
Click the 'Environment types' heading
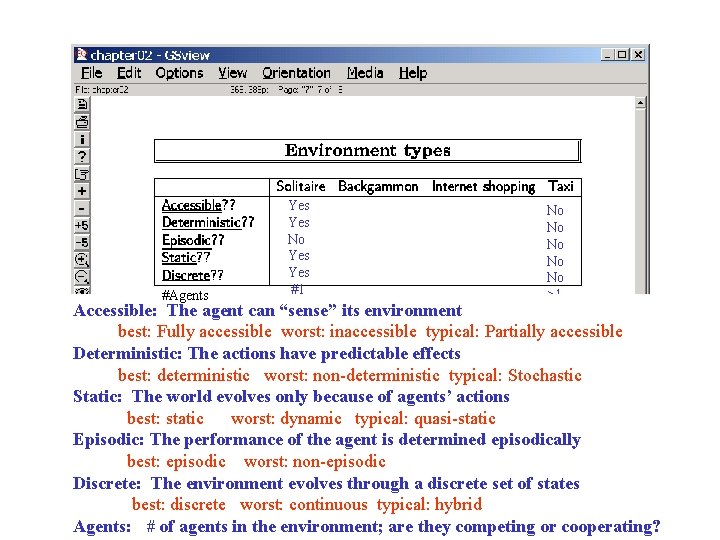pos(367,151)
